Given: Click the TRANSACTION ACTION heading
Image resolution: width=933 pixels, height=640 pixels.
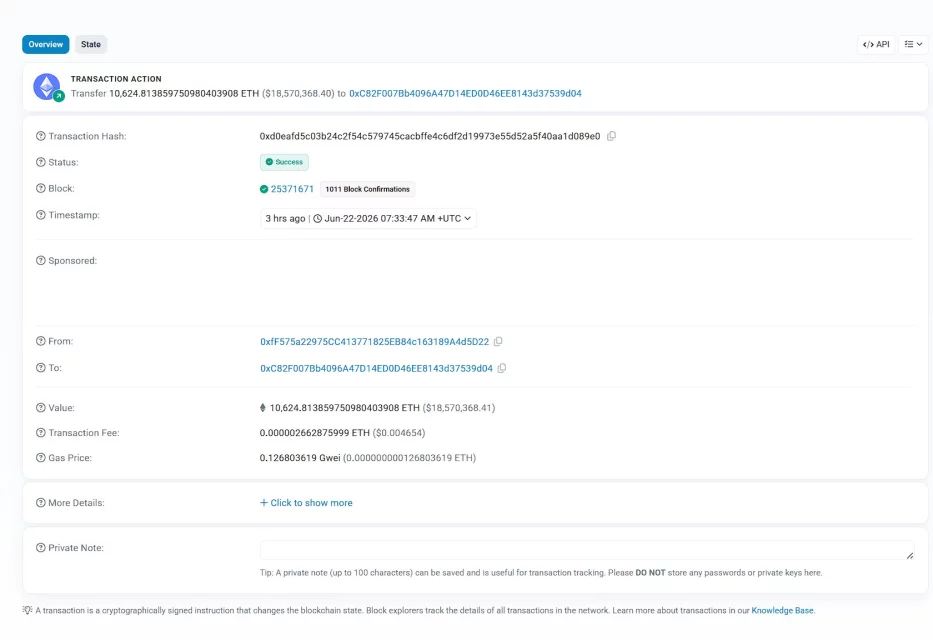Looking at the screenshot, I should 116,79.
